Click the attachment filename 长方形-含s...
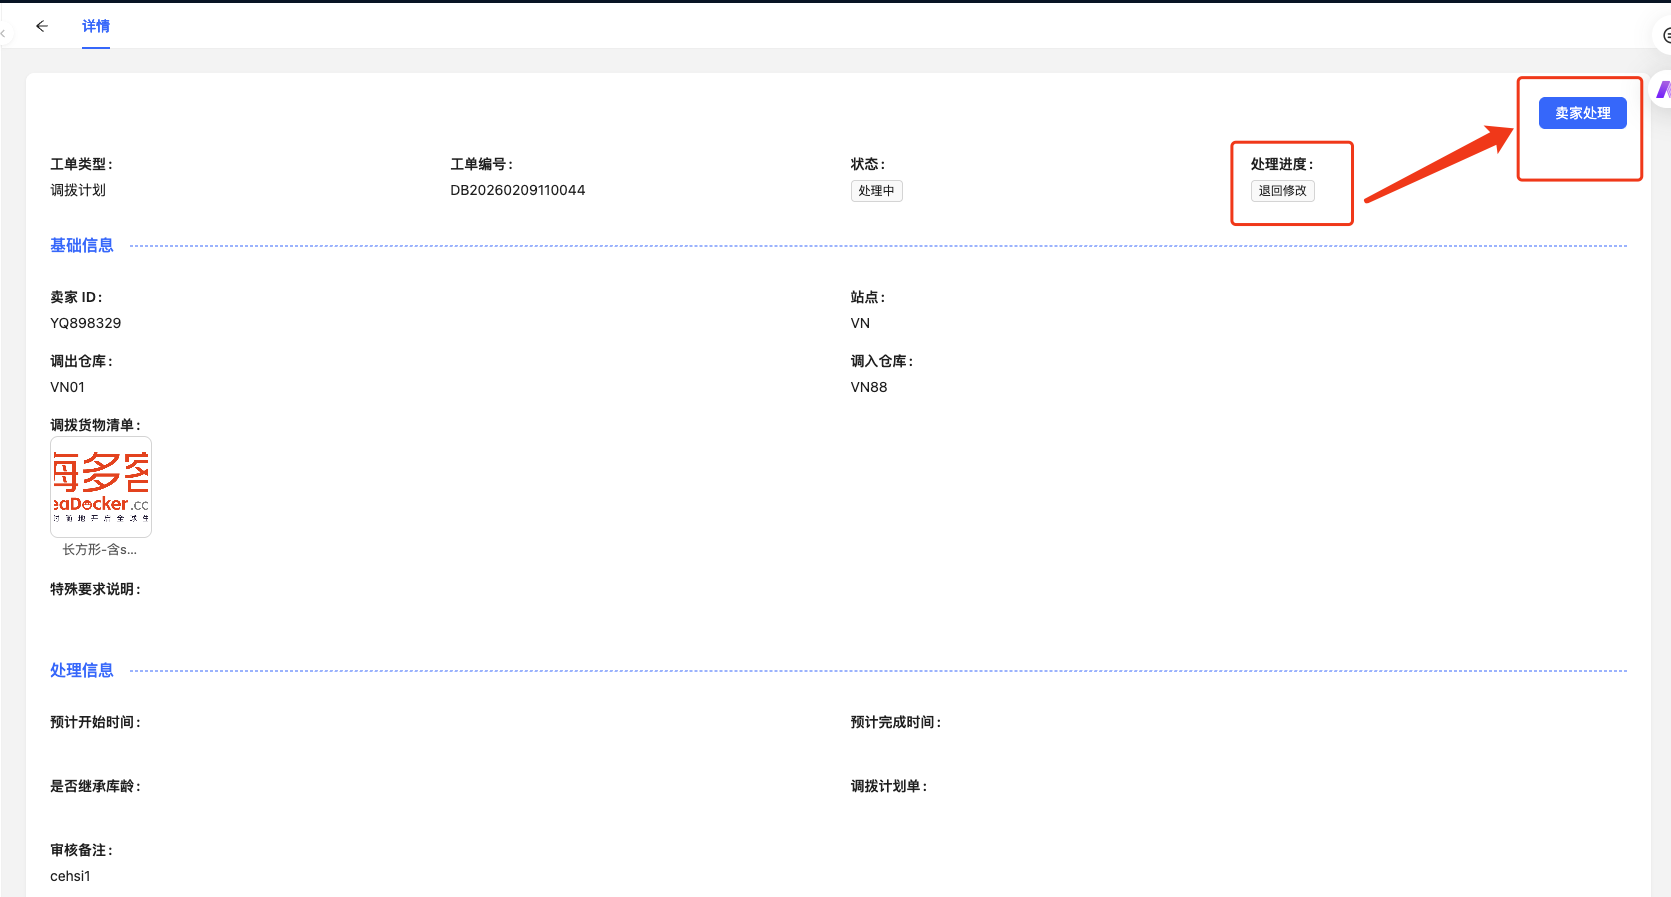The width and height of the screenshot is (1671, 897). 100,550
